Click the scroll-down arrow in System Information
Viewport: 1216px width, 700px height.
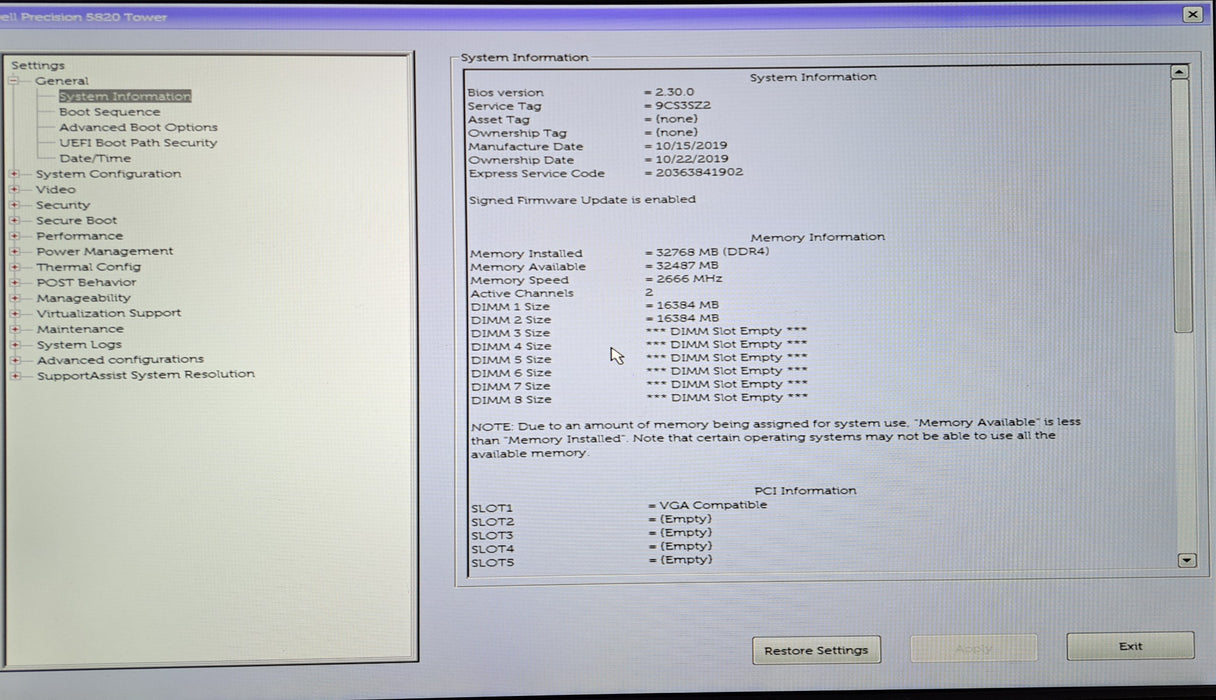pos(1187,561)
